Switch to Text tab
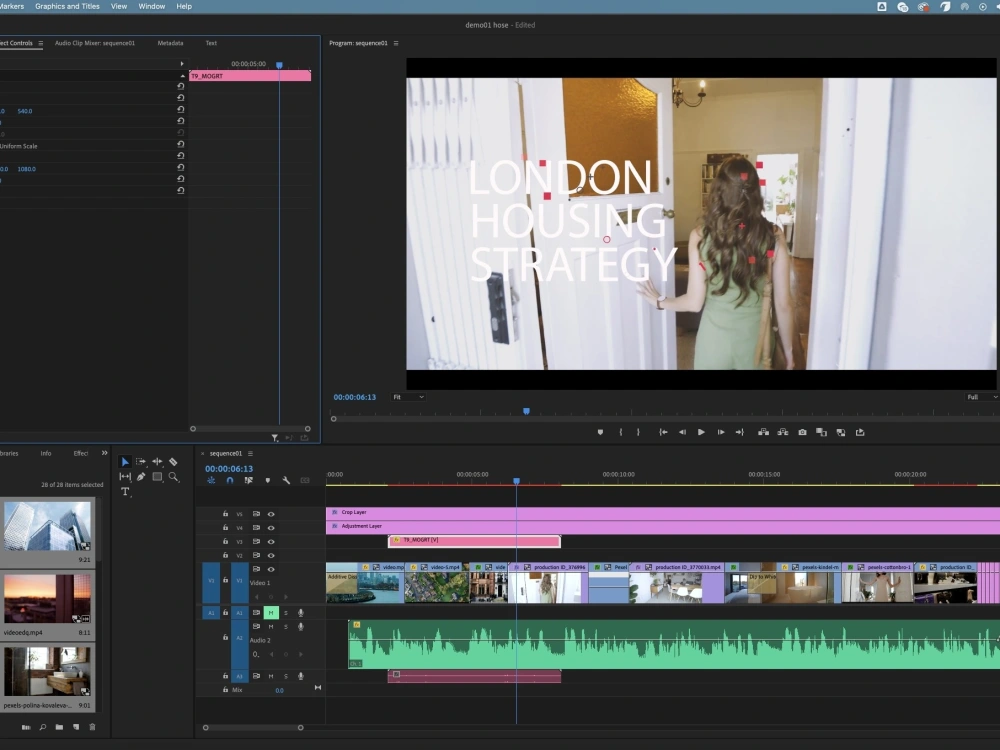The width and height of the screenshot is (1000, 750). point(211,43)
